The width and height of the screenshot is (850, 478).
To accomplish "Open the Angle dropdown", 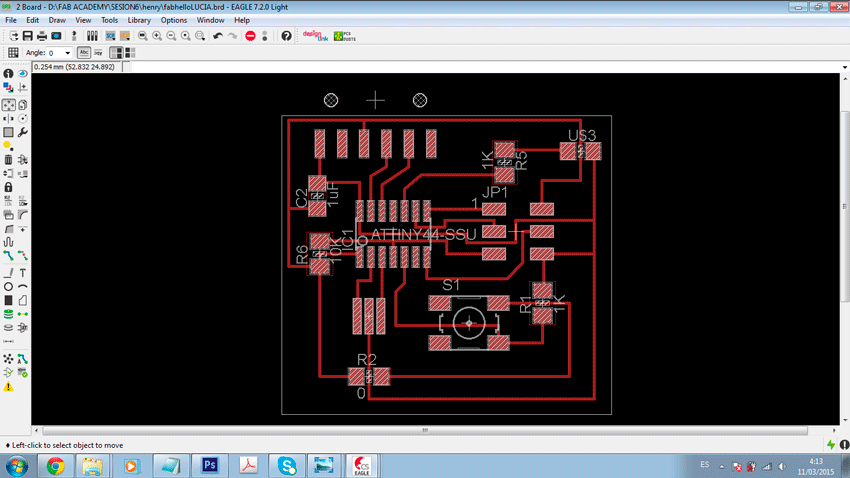I will point(67,53).
